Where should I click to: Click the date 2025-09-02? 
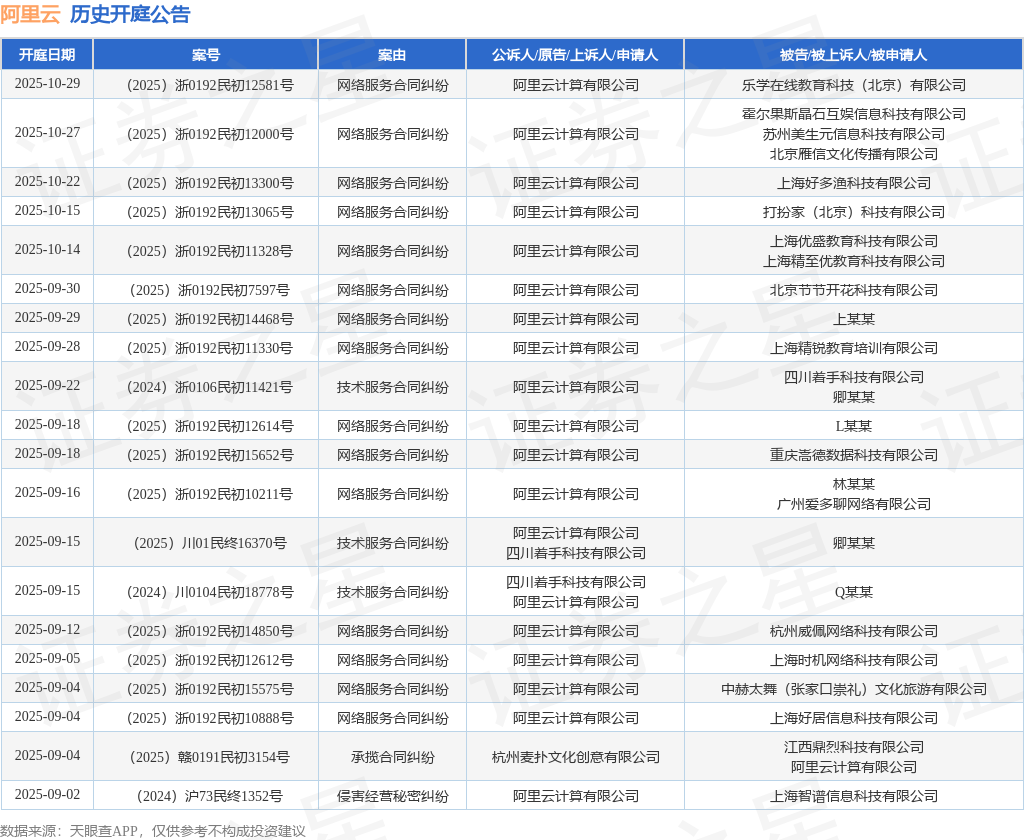coord(47,795)
